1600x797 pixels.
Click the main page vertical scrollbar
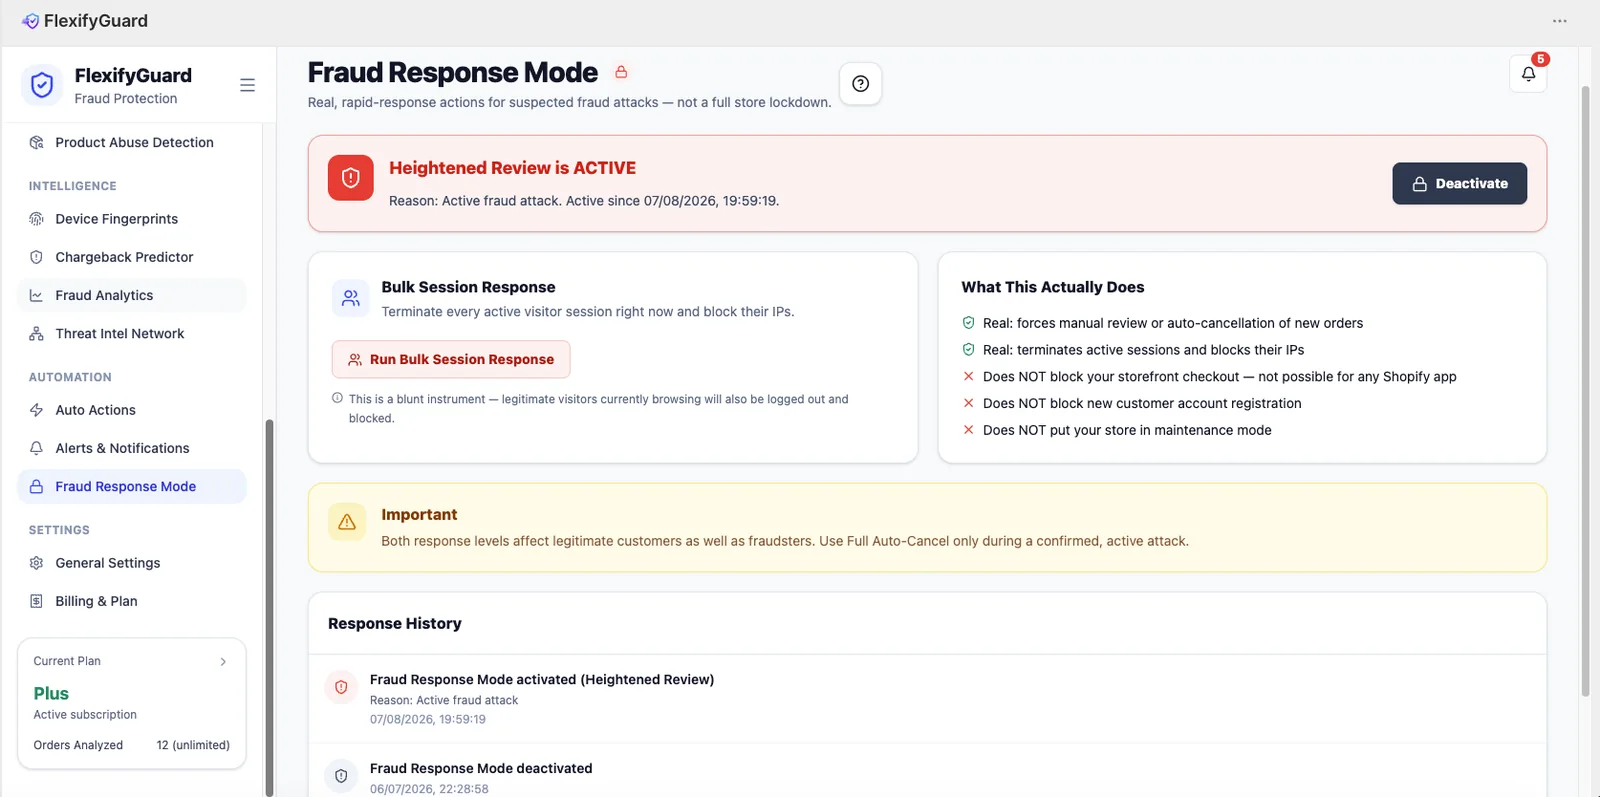pos(1585,390)
